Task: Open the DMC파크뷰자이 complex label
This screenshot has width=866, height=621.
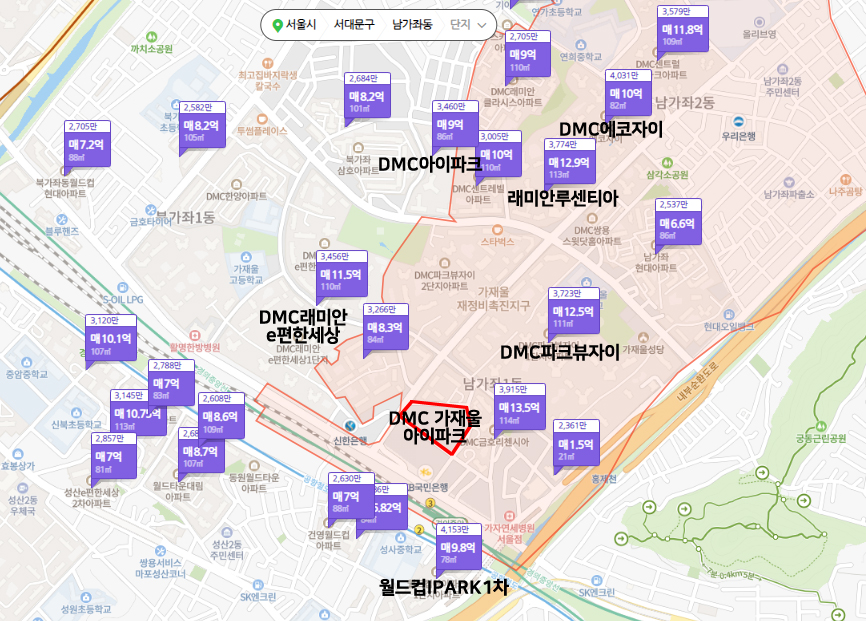Action: (x=559, y=350)
